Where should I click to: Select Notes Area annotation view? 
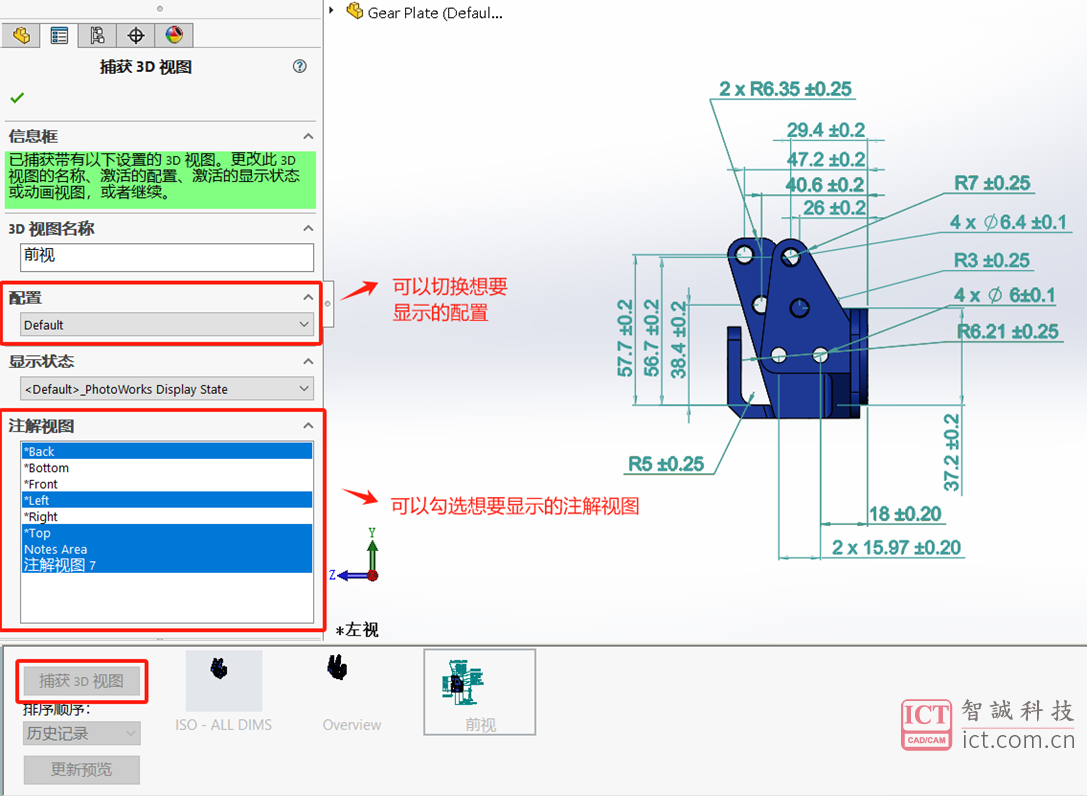point(167,549)
